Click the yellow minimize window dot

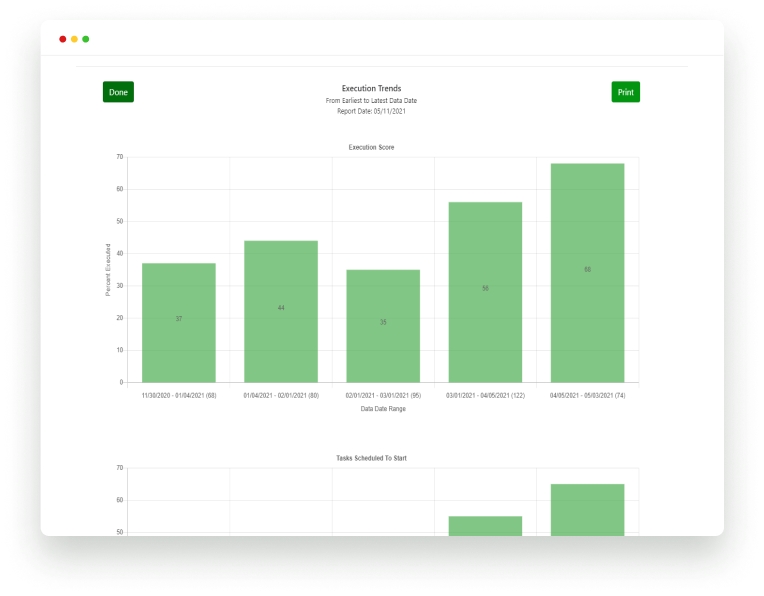pyautogui.click(x=74, y=39)
